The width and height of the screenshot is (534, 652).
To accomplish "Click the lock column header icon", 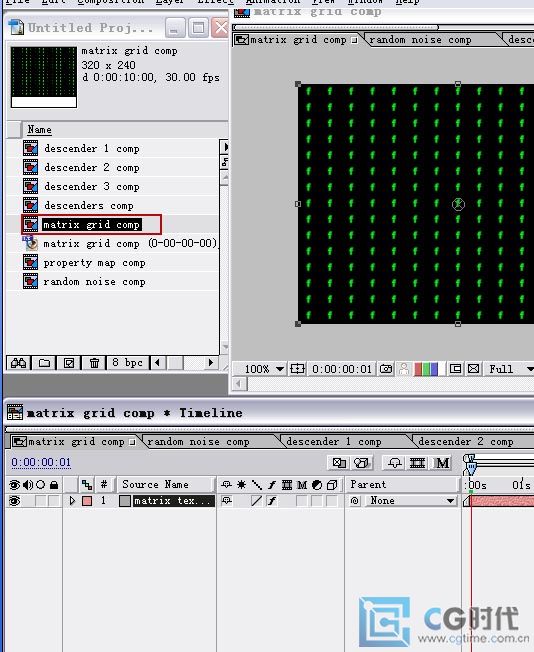I will click(x=54, y=485).
